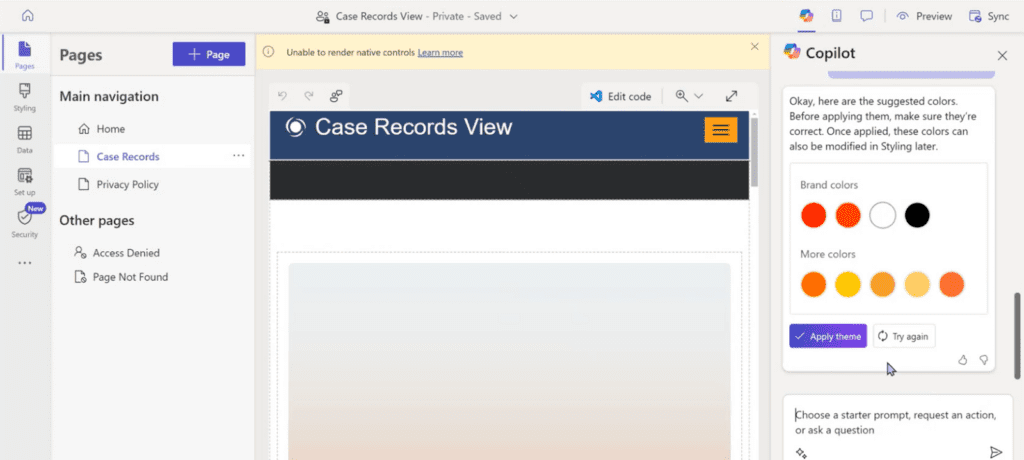The height and width of the screenshot is (460, 1024).
Task: Select the Privacy Policy page
Action: (x=127, y=184)
